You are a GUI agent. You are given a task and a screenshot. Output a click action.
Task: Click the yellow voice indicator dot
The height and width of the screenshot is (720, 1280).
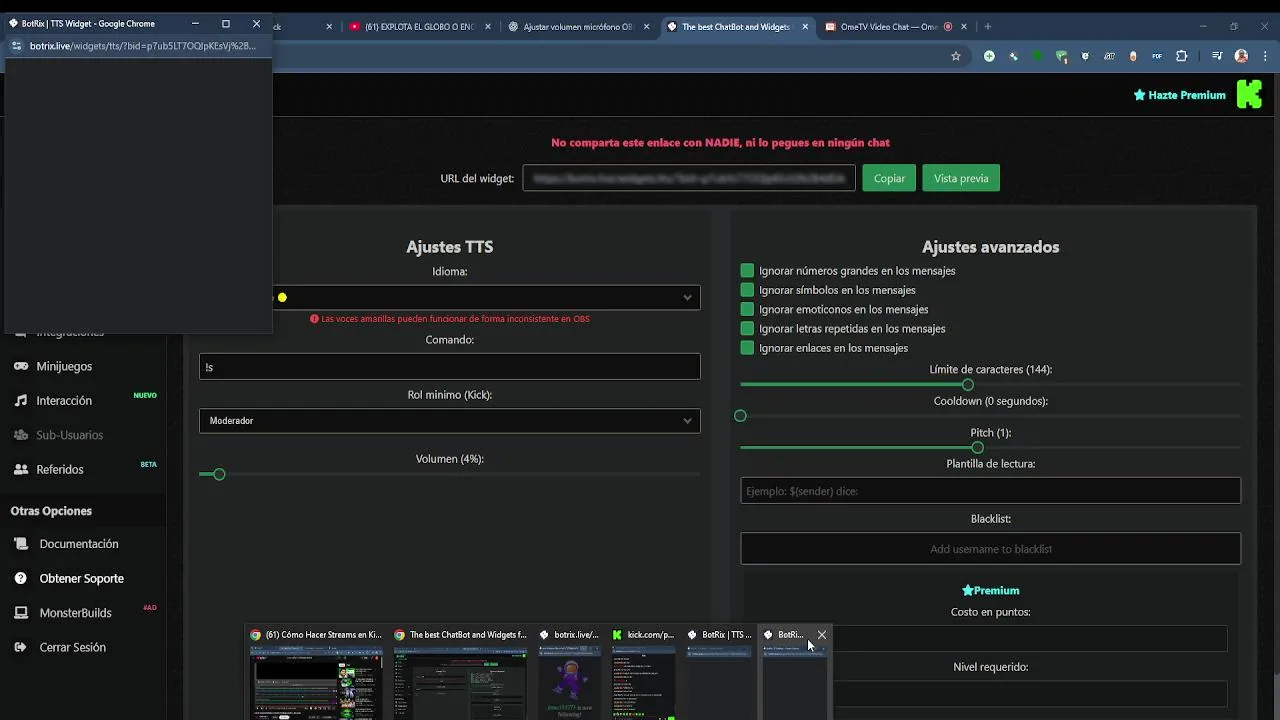tap(282, 297)
